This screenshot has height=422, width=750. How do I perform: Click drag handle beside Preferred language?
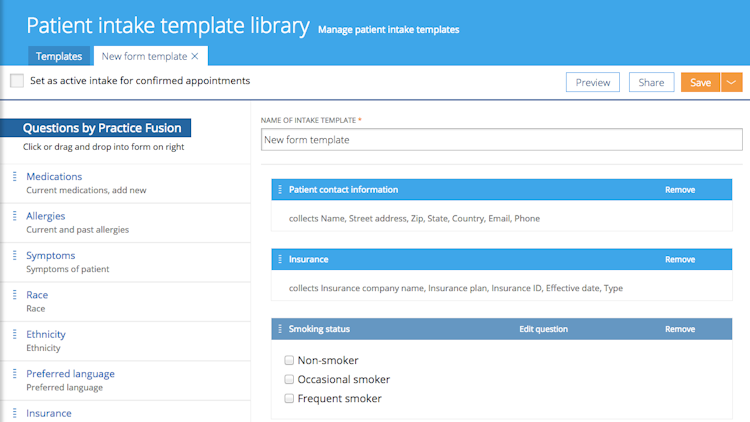(15, 374)
